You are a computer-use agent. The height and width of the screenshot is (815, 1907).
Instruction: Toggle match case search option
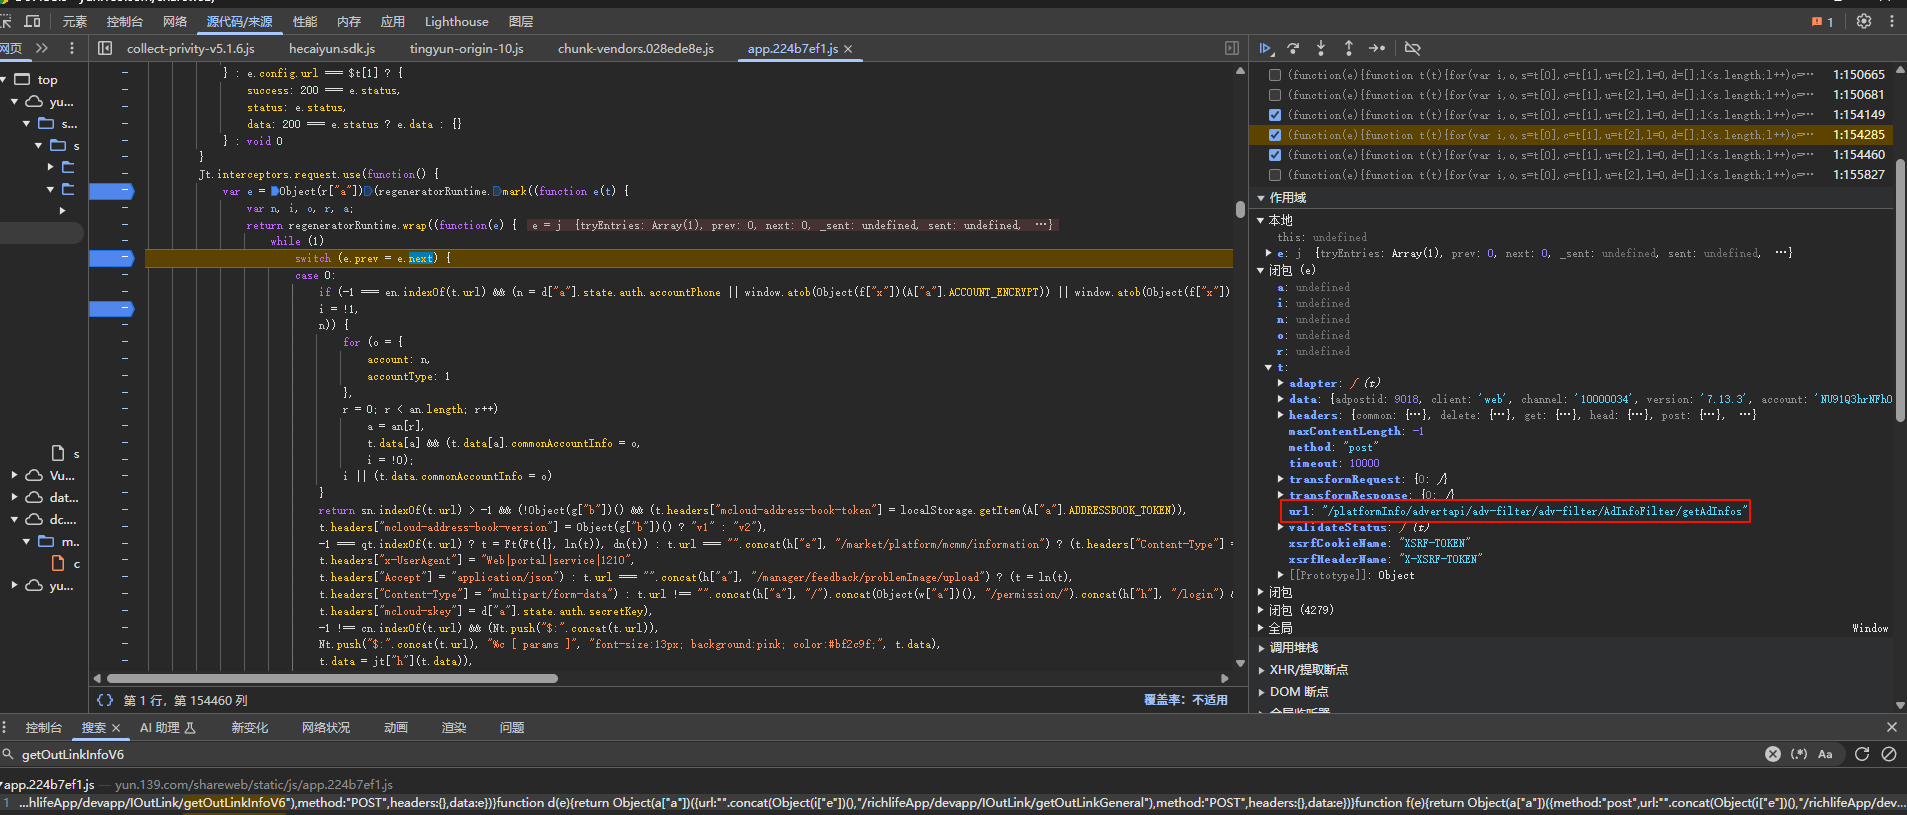click(x=1825, y=754)
